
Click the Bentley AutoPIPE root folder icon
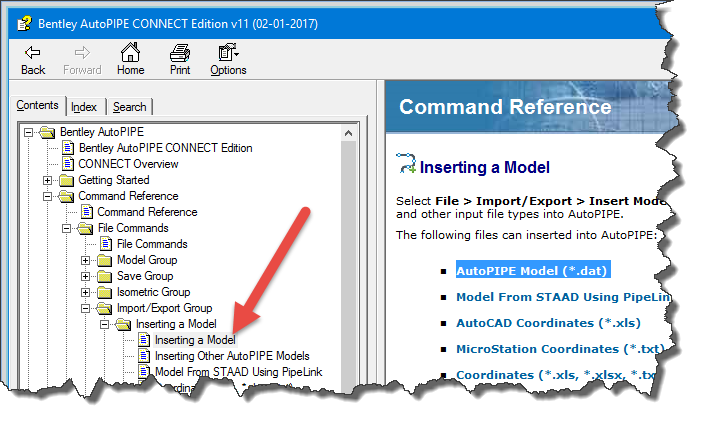tap(47, 132)
